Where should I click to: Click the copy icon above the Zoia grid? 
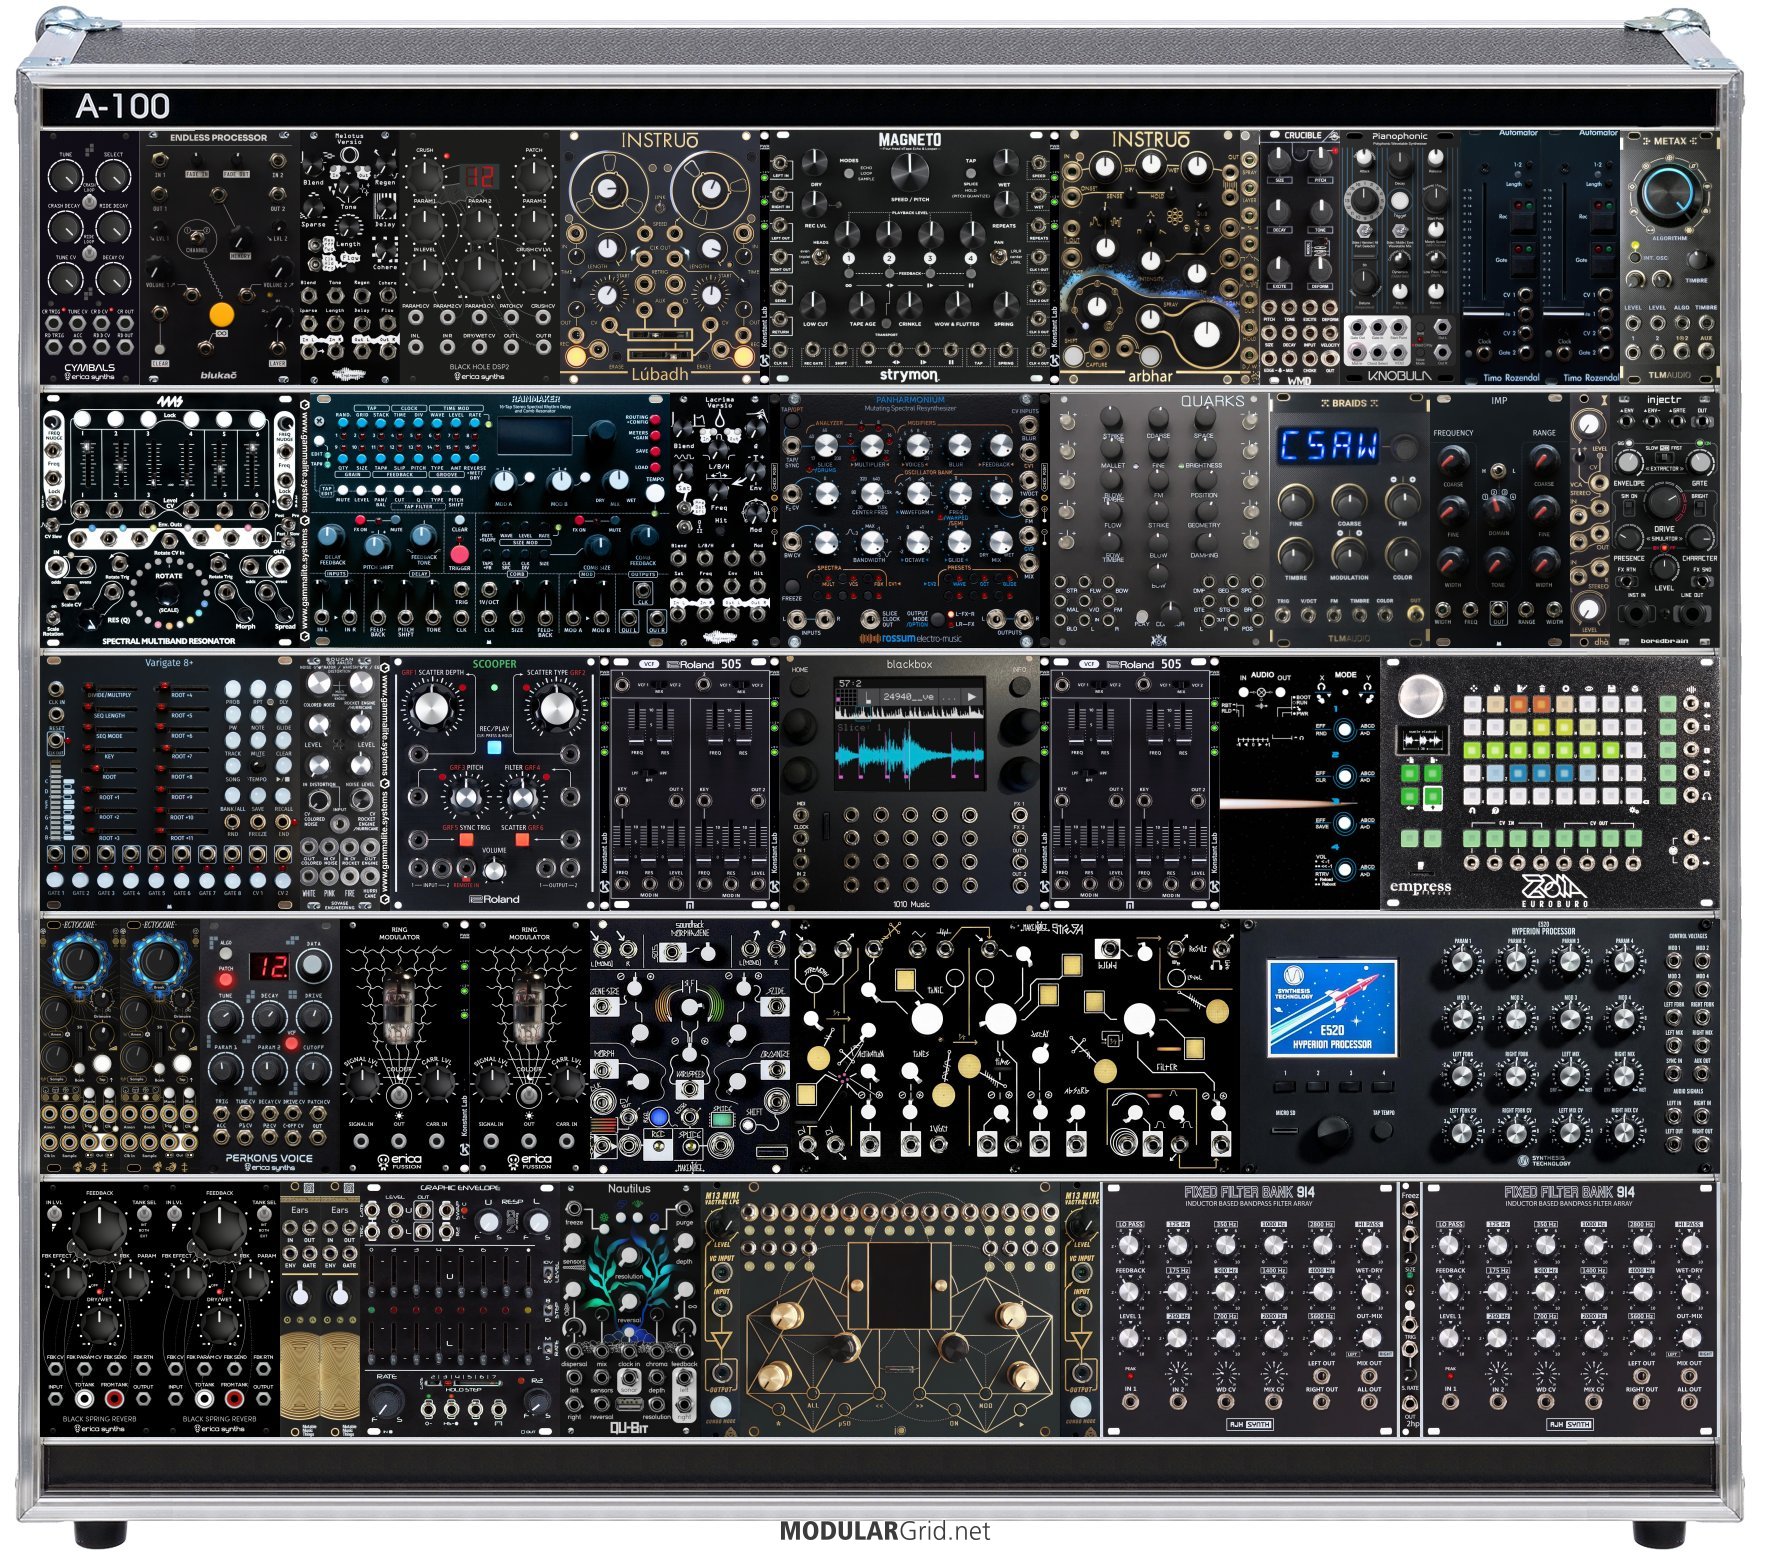point(1497,689)
